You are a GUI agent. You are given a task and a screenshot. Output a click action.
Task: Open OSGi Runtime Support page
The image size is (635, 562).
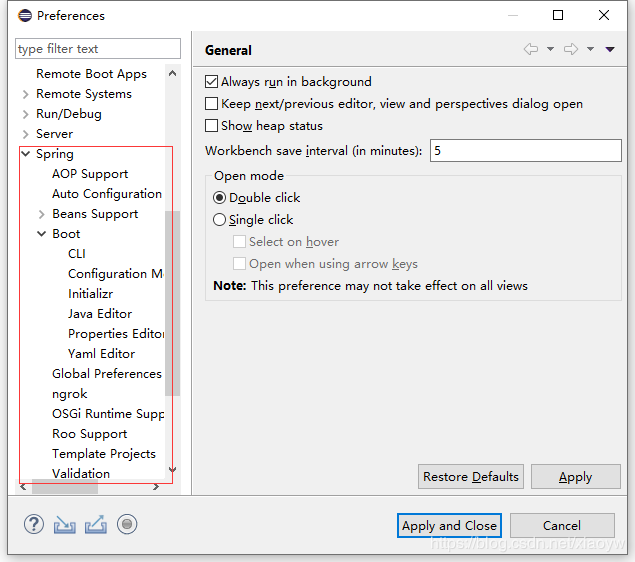point(108,414)
